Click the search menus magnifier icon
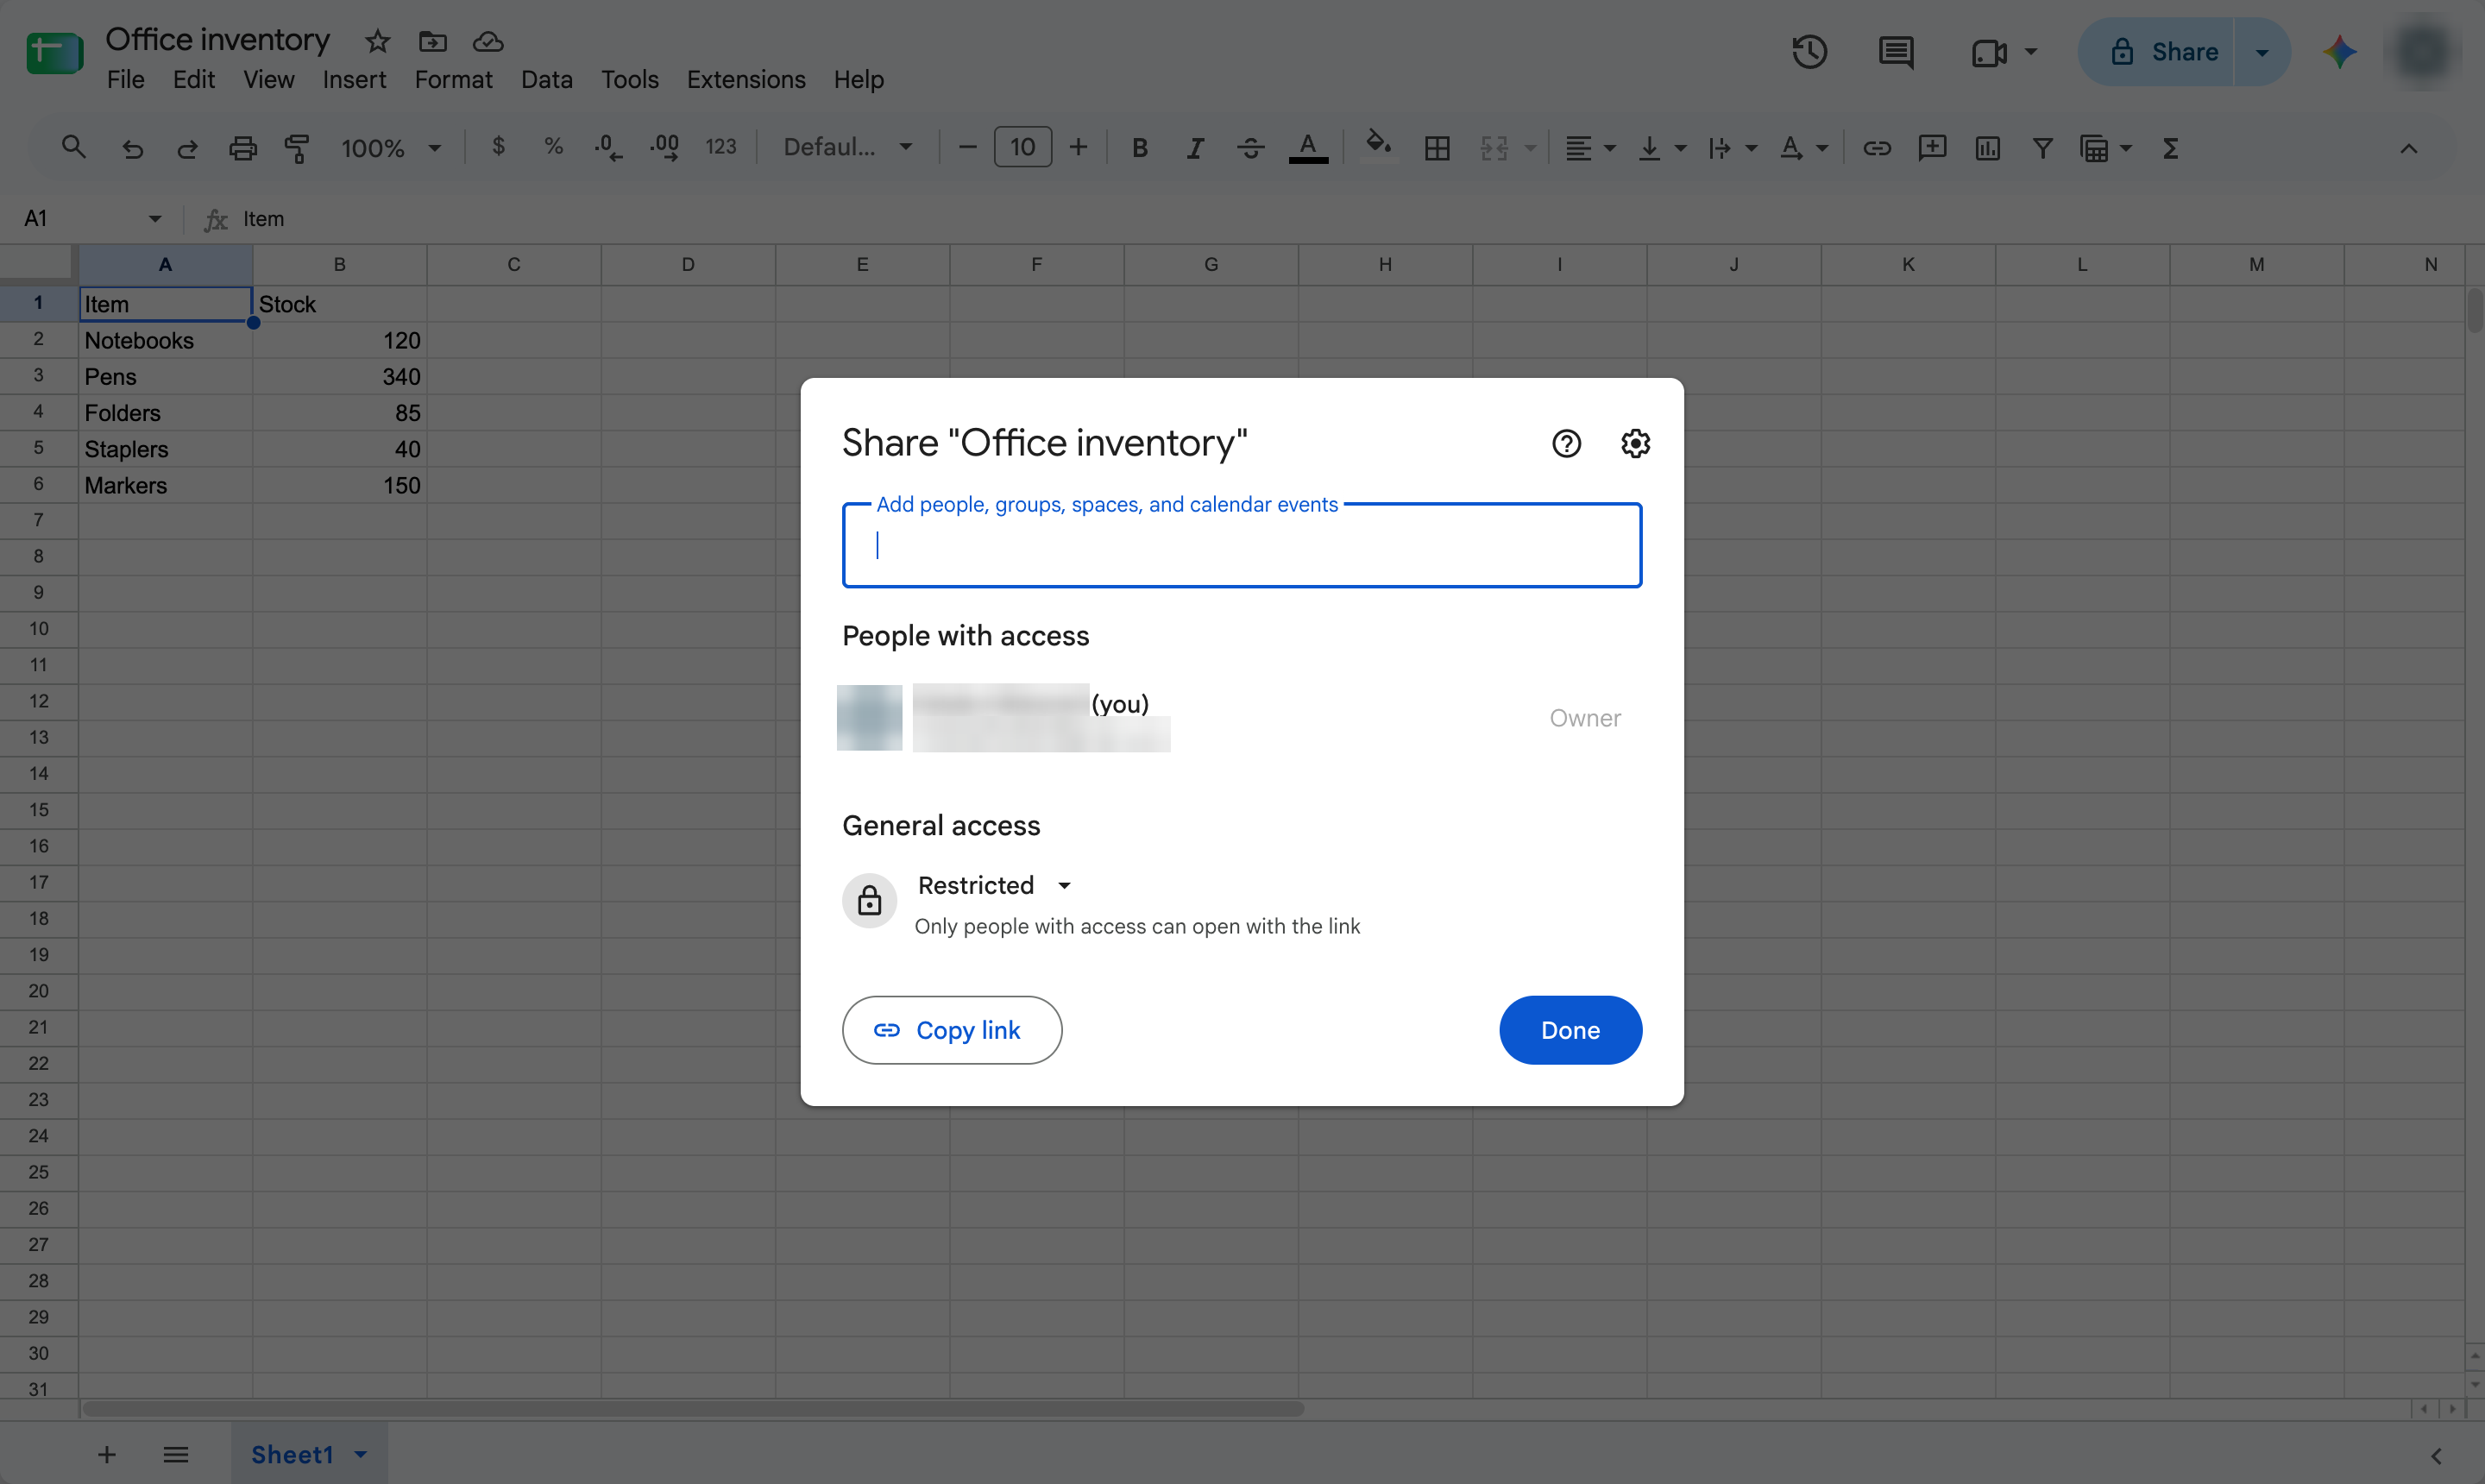 pyautogui.click(x=73, y=148)
